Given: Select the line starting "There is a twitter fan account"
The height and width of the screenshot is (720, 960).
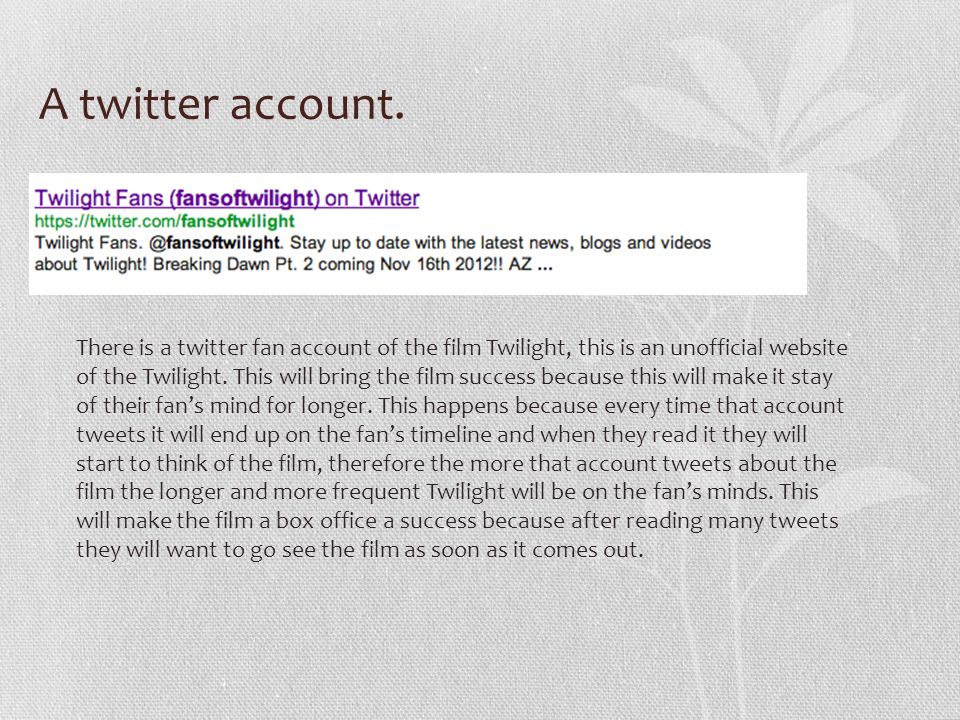Looking at the screenshot, I should tap(462, 348).
